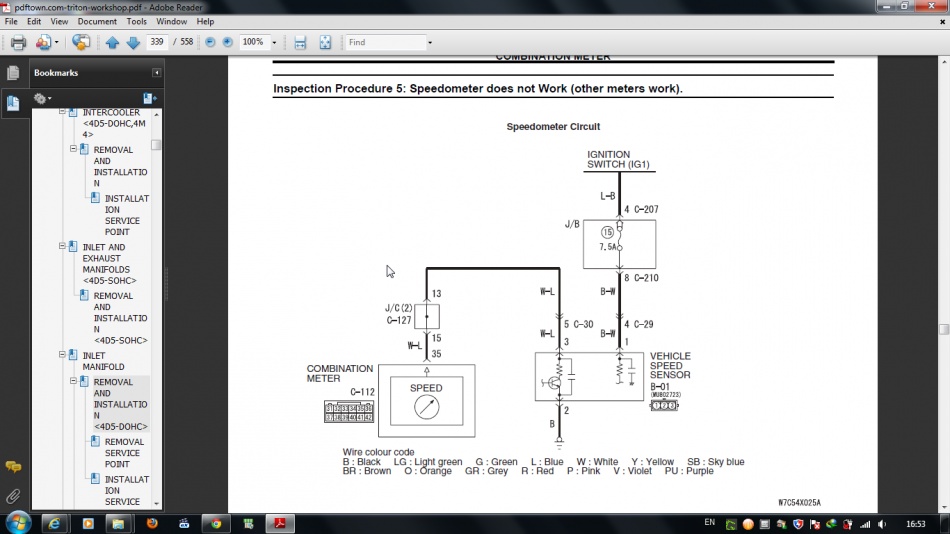Click the fit page toolbar icon

(x=325, y=42)
